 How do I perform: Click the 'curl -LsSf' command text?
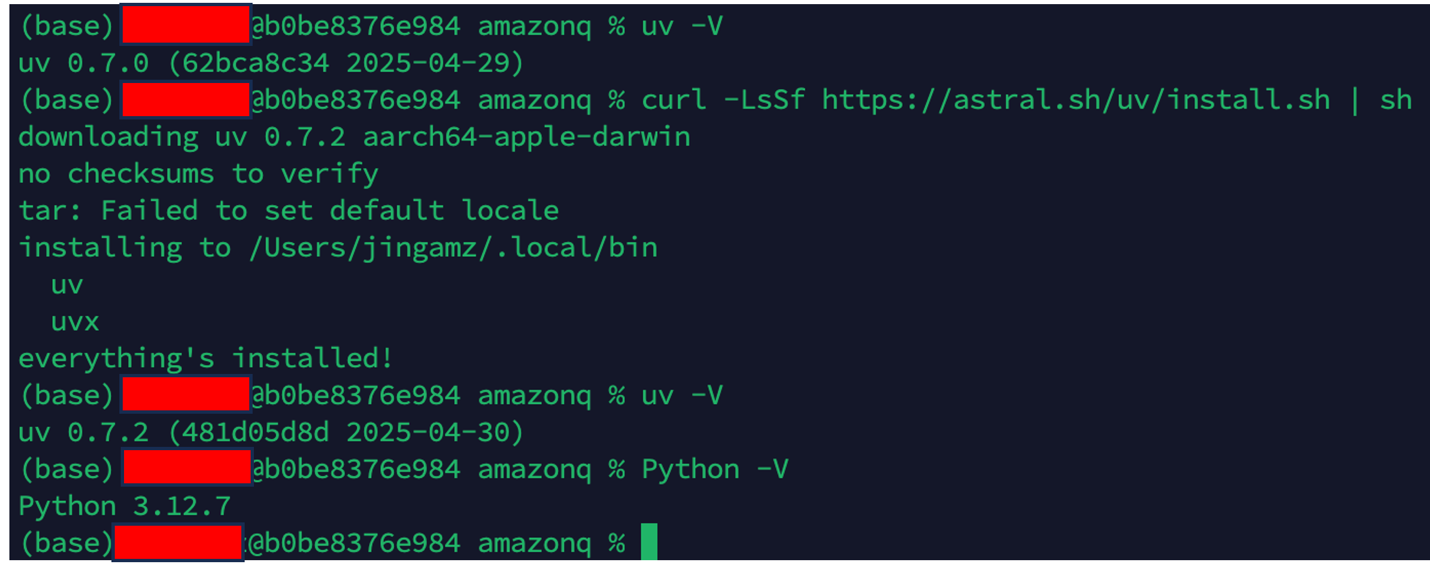point(723,100)
